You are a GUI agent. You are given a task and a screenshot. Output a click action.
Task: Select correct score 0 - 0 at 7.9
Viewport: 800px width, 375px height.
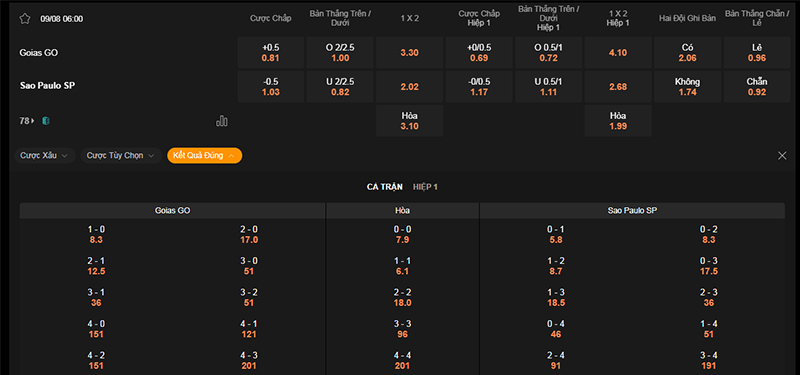pos(402,235)
